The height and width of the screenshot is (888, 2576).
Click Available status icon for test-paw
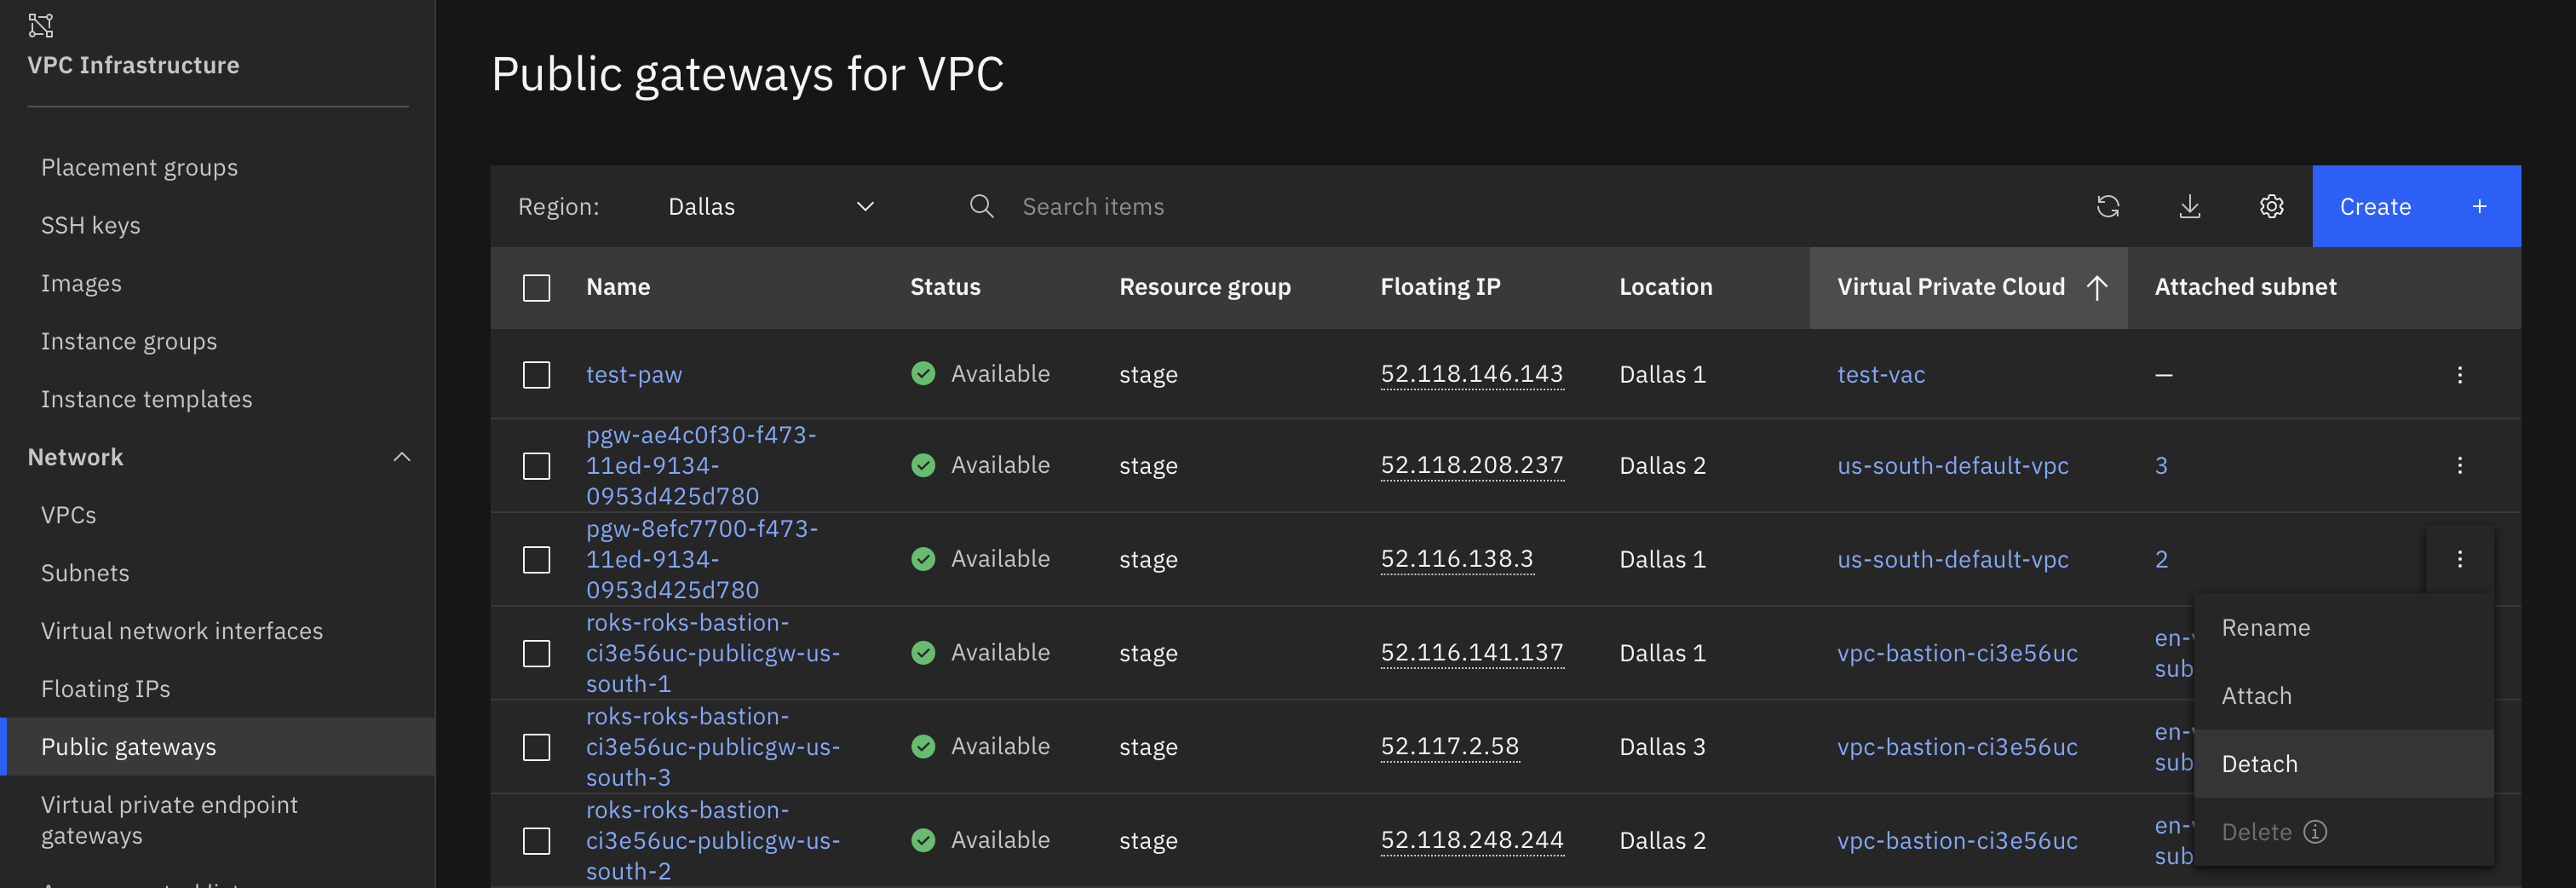click(x=923, y=374)
